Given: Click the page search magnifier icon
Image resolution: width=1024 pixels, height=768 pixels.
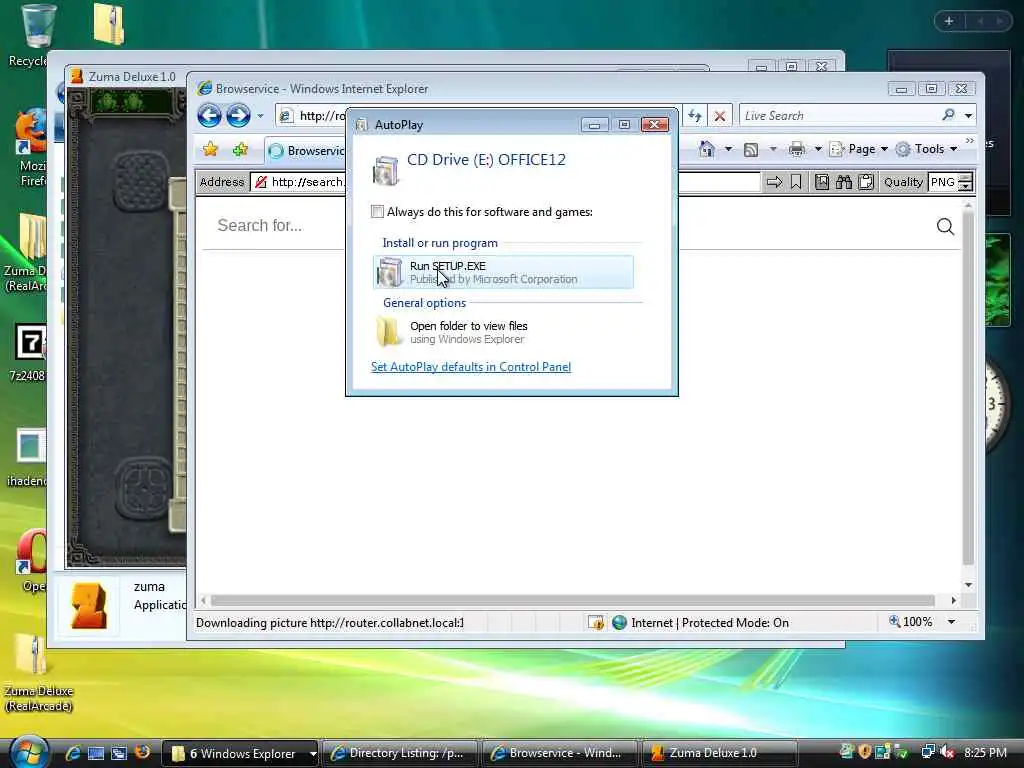Looking at the screenshot, I should pos(945,227).
